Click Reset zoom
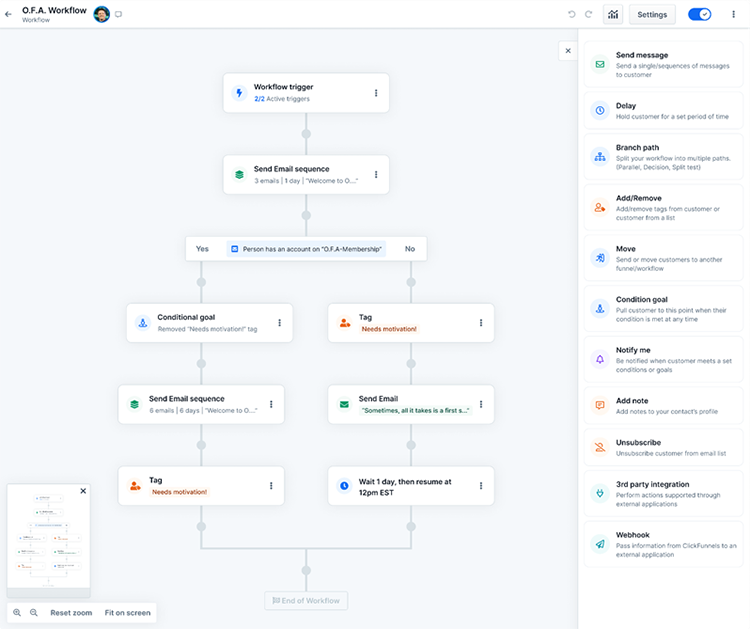Viewport: 750px width, 629px height. click(71, 613)
